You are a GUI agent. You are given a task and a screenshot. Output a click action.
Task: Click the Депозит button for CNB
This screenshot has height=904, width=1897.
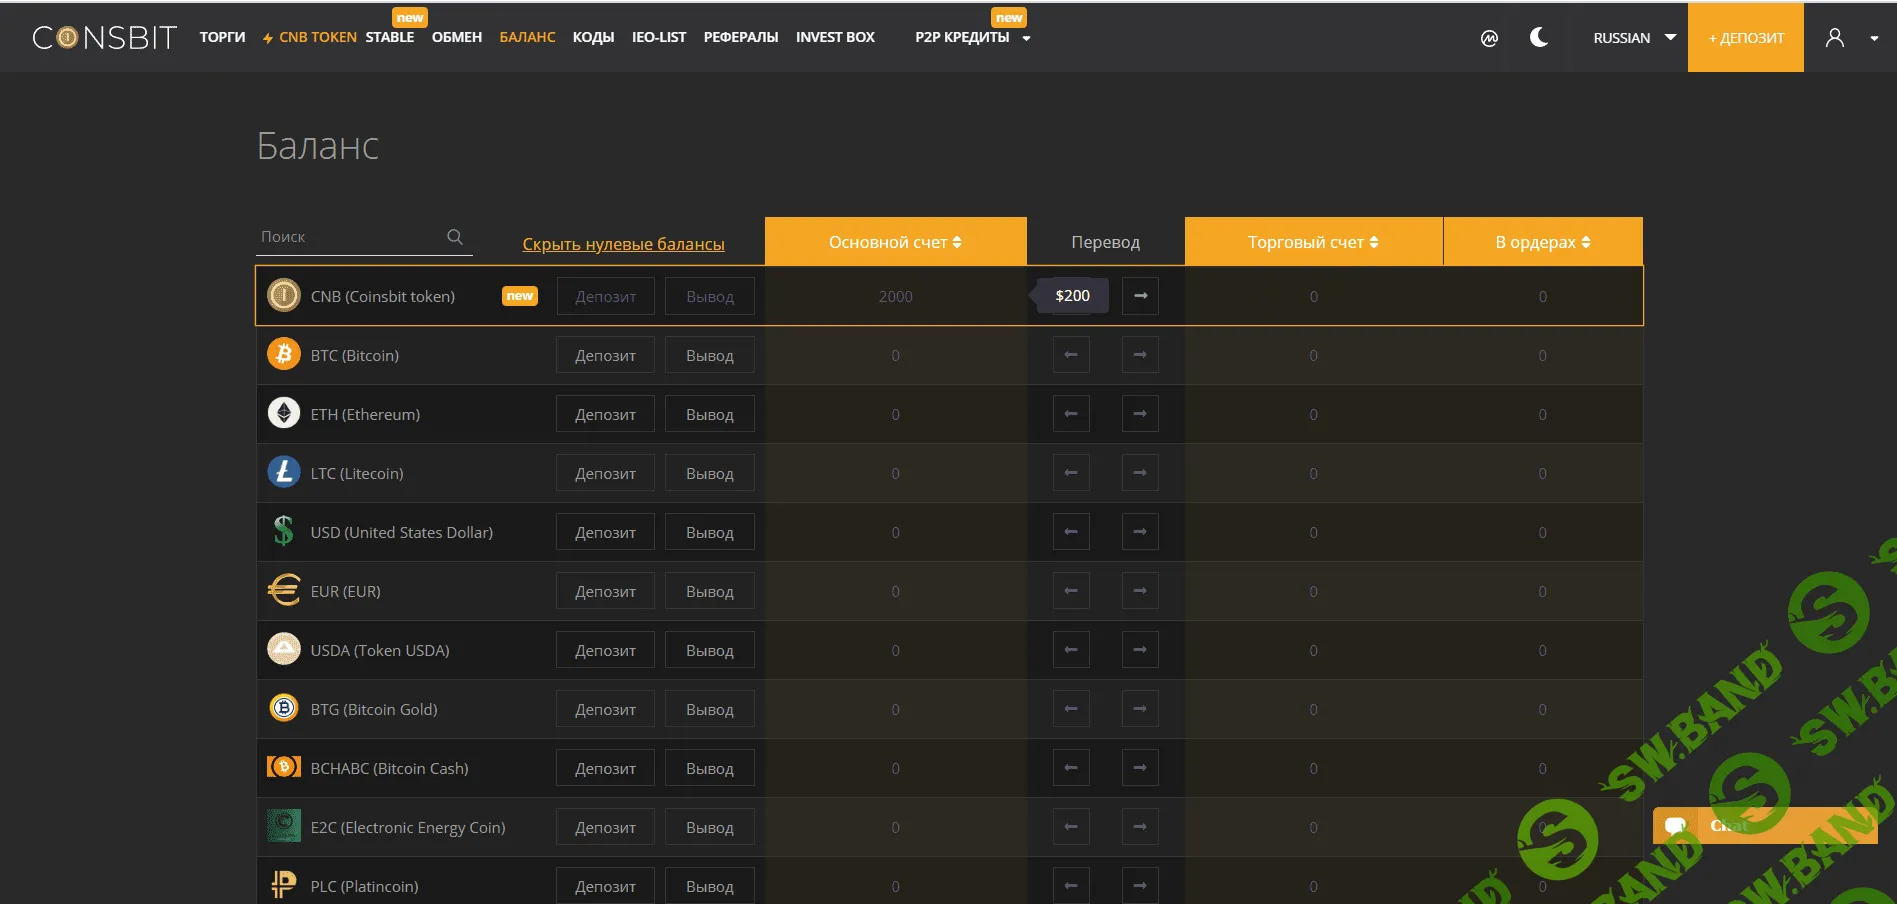[x=605, y=296]
